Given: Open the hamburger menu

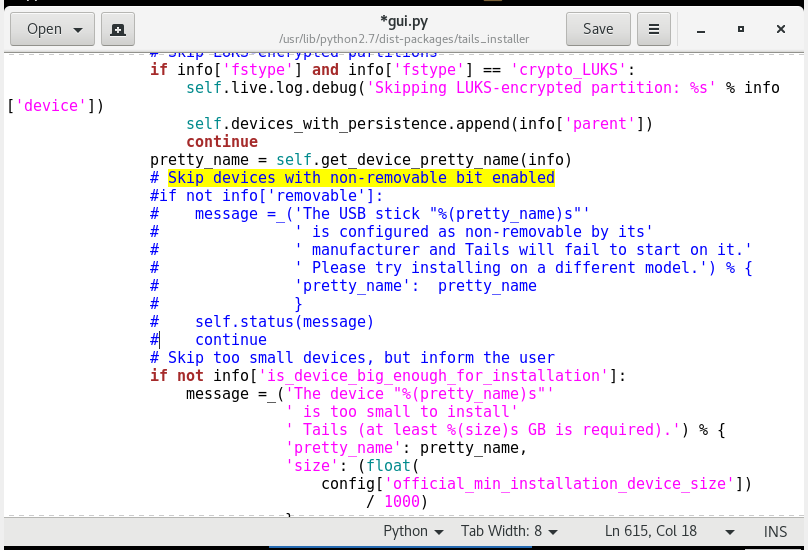Looking at the screenshot, I should click(x=654, y=29).
